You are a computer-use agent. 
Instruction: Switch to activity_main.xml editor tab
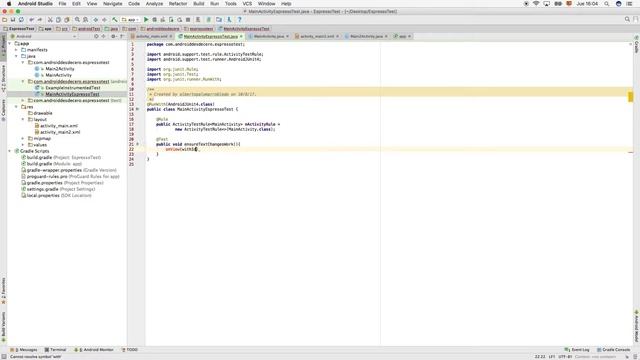151,36
